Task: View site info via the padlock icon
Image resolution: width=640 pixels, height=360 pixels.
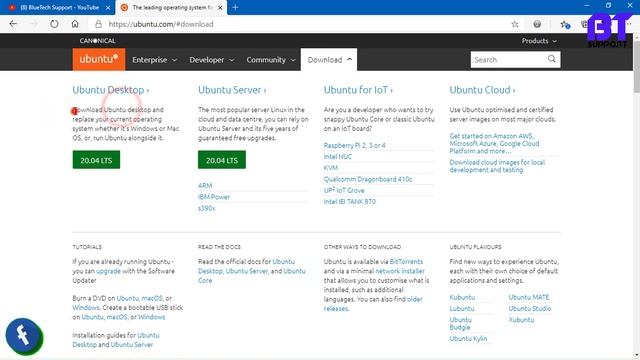Action: click(98, 24)
